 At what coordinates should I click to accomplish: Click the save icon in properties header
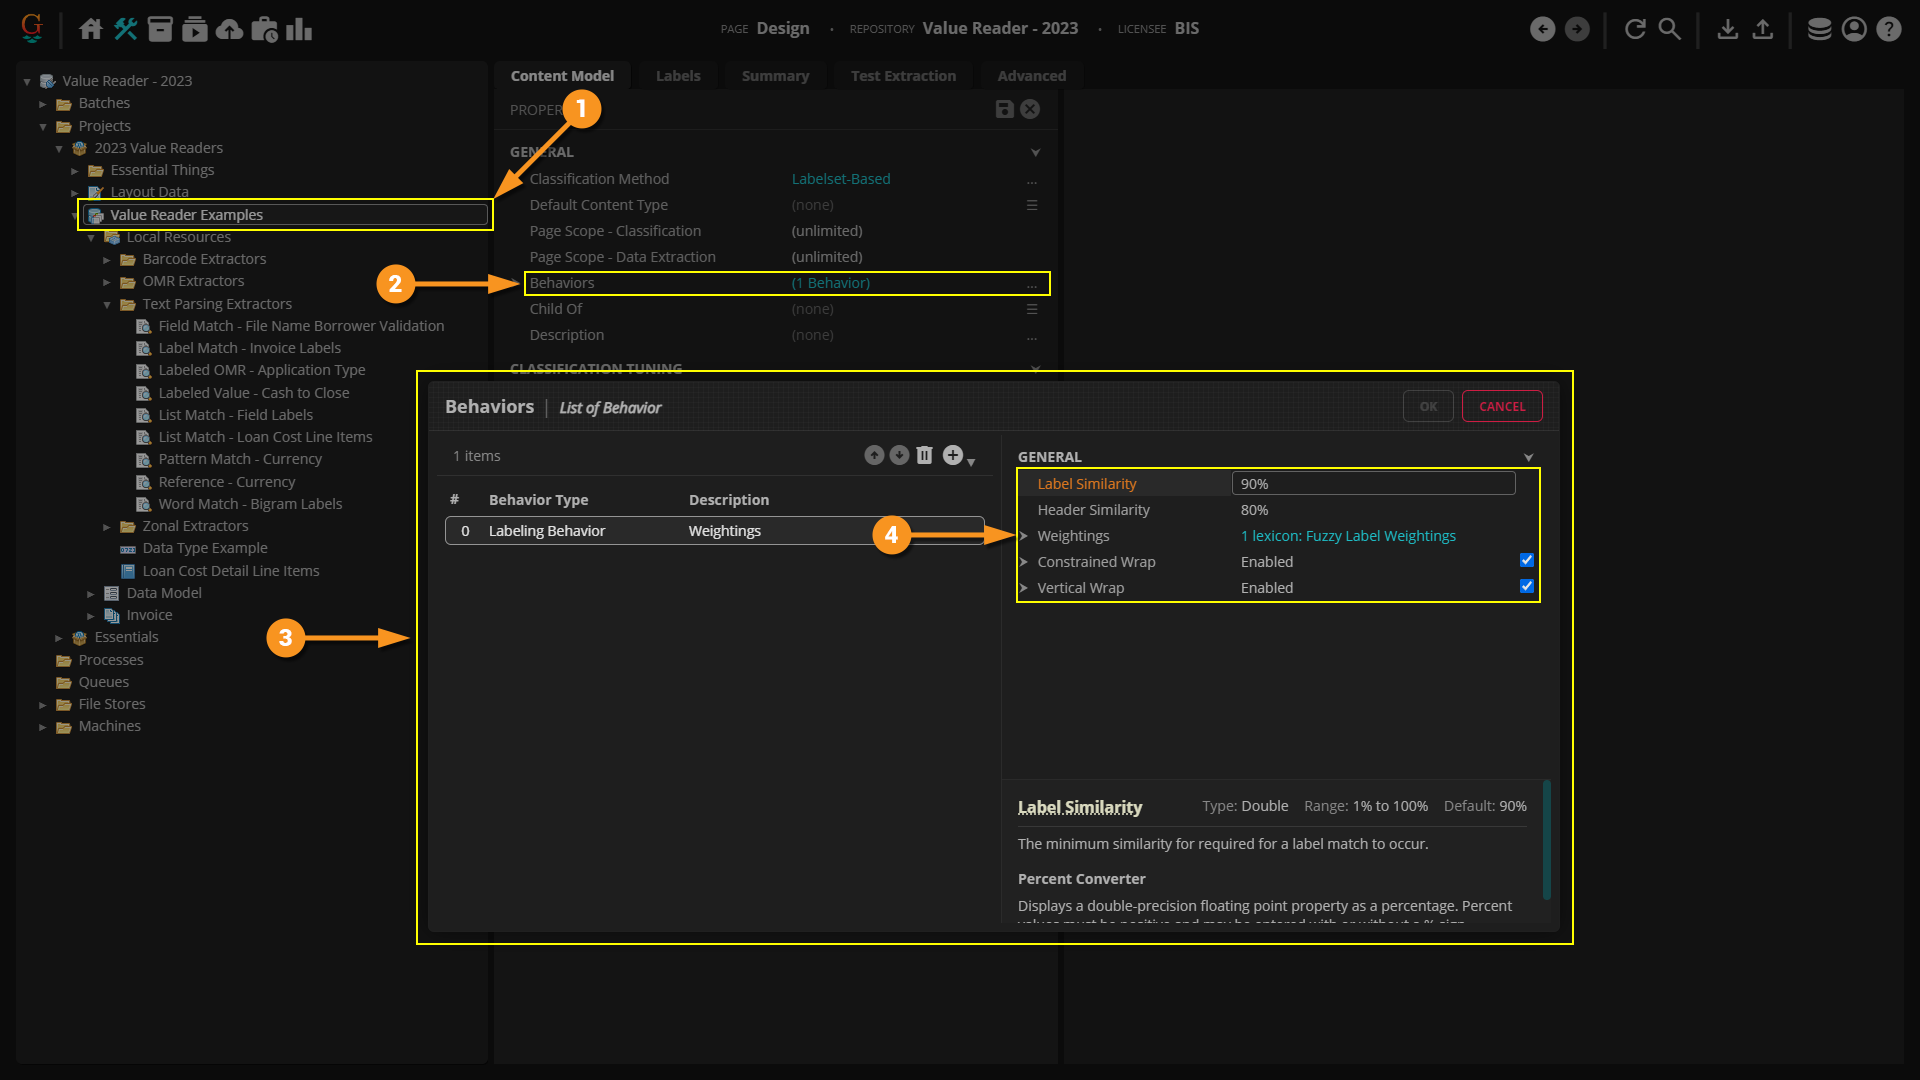[x=1004, y=110]
